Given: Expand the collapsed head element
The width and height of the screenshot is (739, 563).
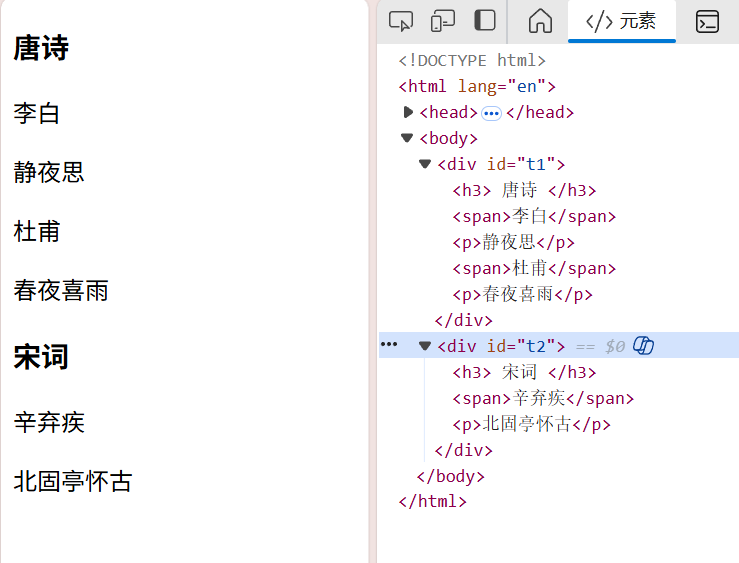Looking at the screenshot, I should point(408,112).
